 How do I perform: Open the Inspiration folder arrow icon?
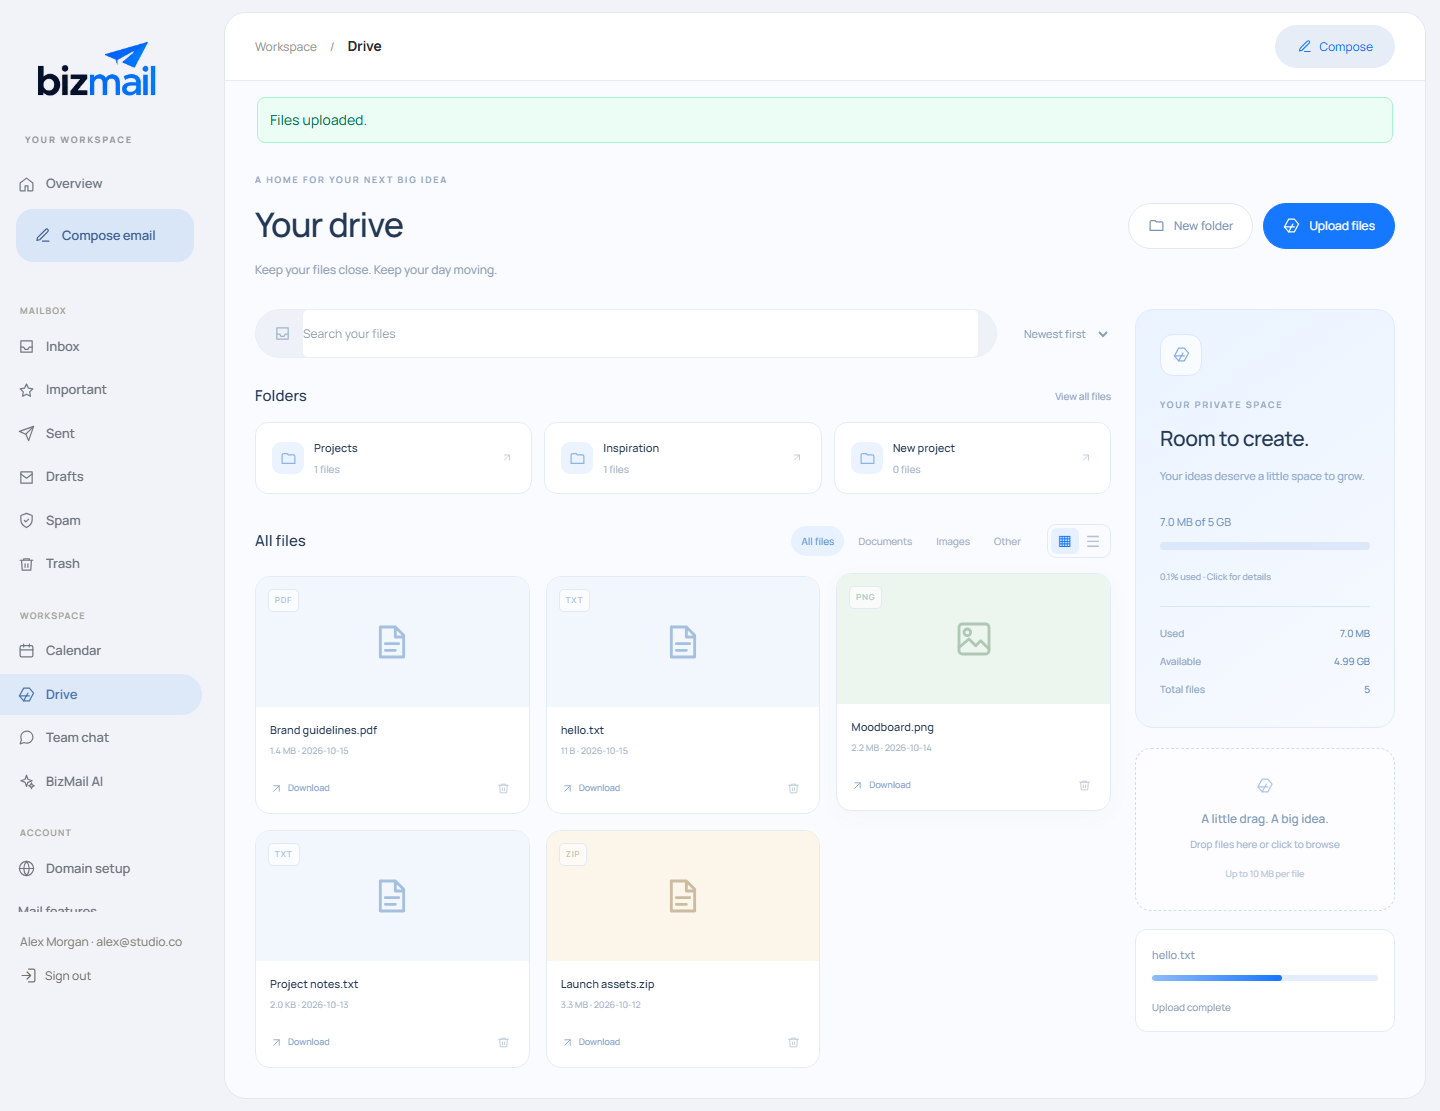[x=797, y=458]
